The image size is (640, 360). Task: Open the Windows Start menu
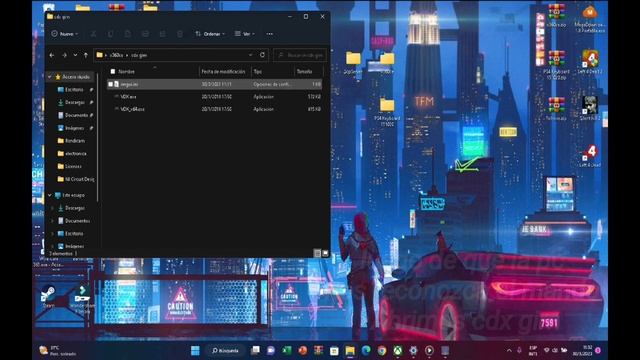pyautogui.click(x=195, y=350)
